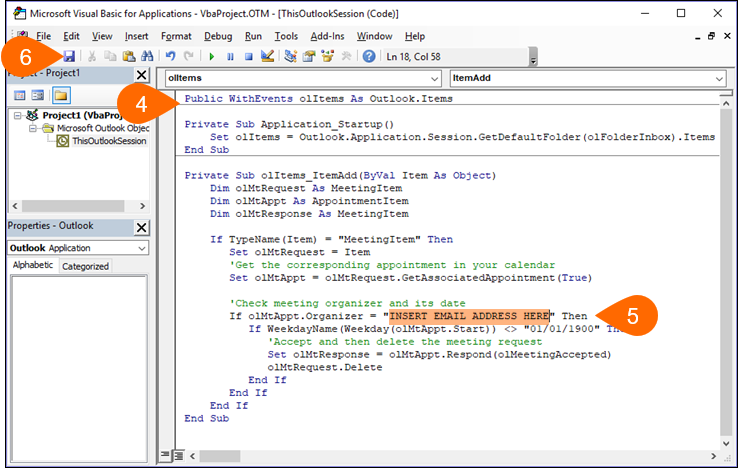The image size is (738, 468).
Task: Open the olItems object dropdown
Action: [435, 79]
